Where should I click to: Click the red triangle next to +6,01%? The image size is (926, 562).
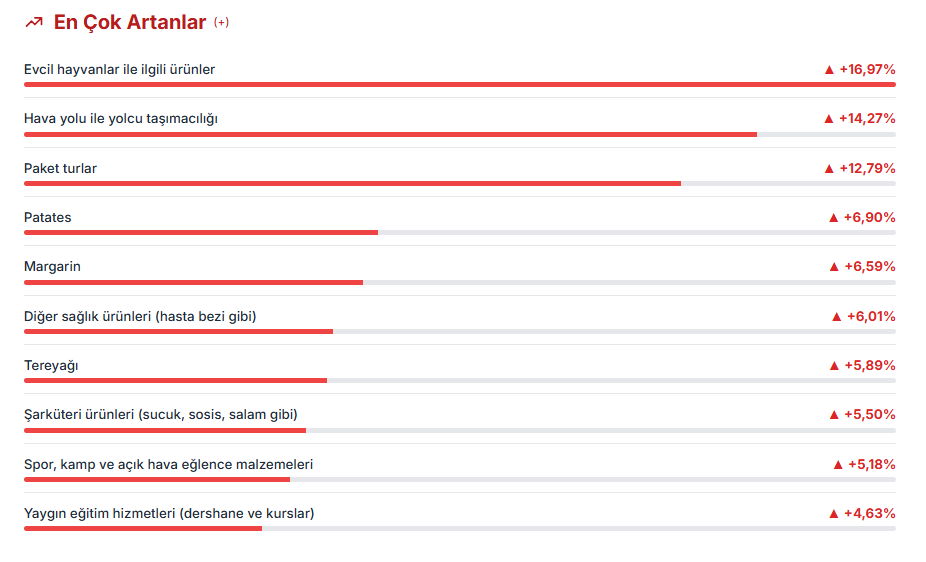point(836,316)
